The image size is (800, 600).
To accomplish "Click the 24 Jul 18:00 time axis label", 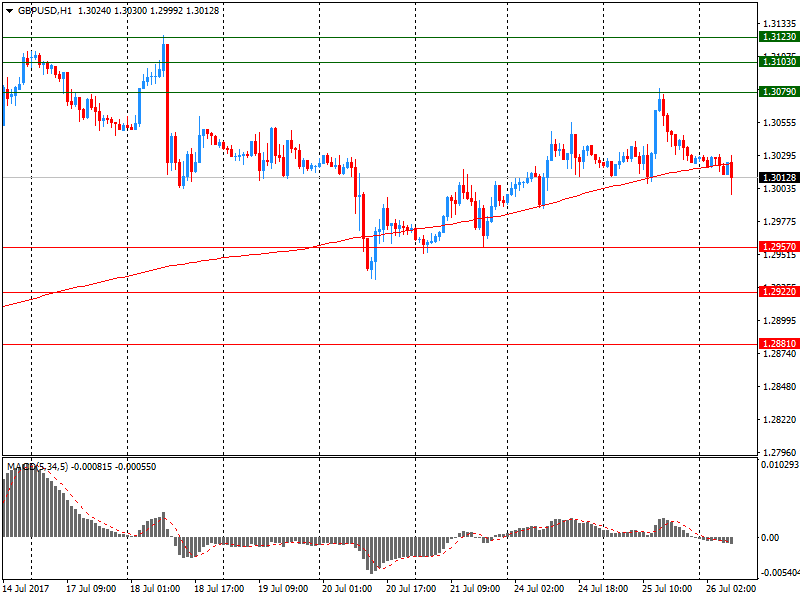I will 603,589.
